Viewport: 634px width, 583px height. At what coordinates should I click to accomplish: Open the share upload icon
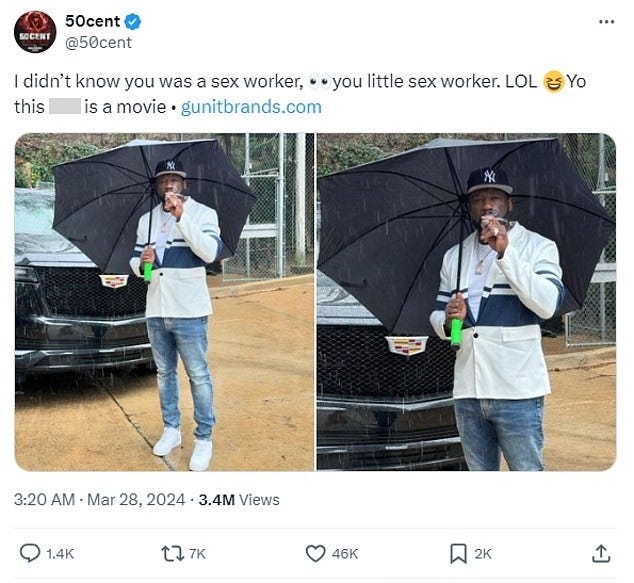tap(601, 553)
